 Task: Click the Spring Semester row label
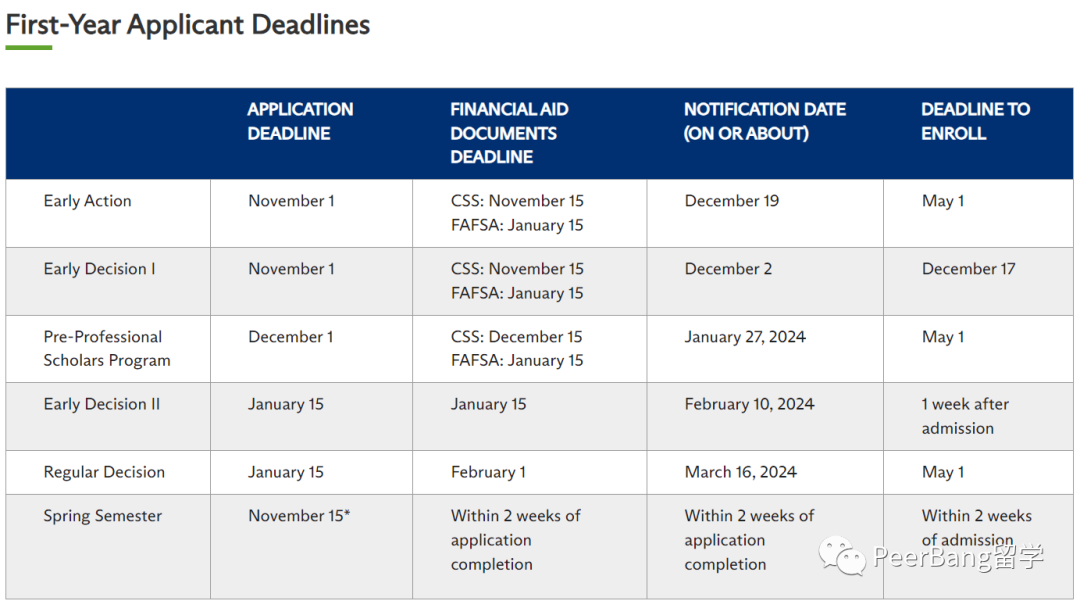[103, 516]
